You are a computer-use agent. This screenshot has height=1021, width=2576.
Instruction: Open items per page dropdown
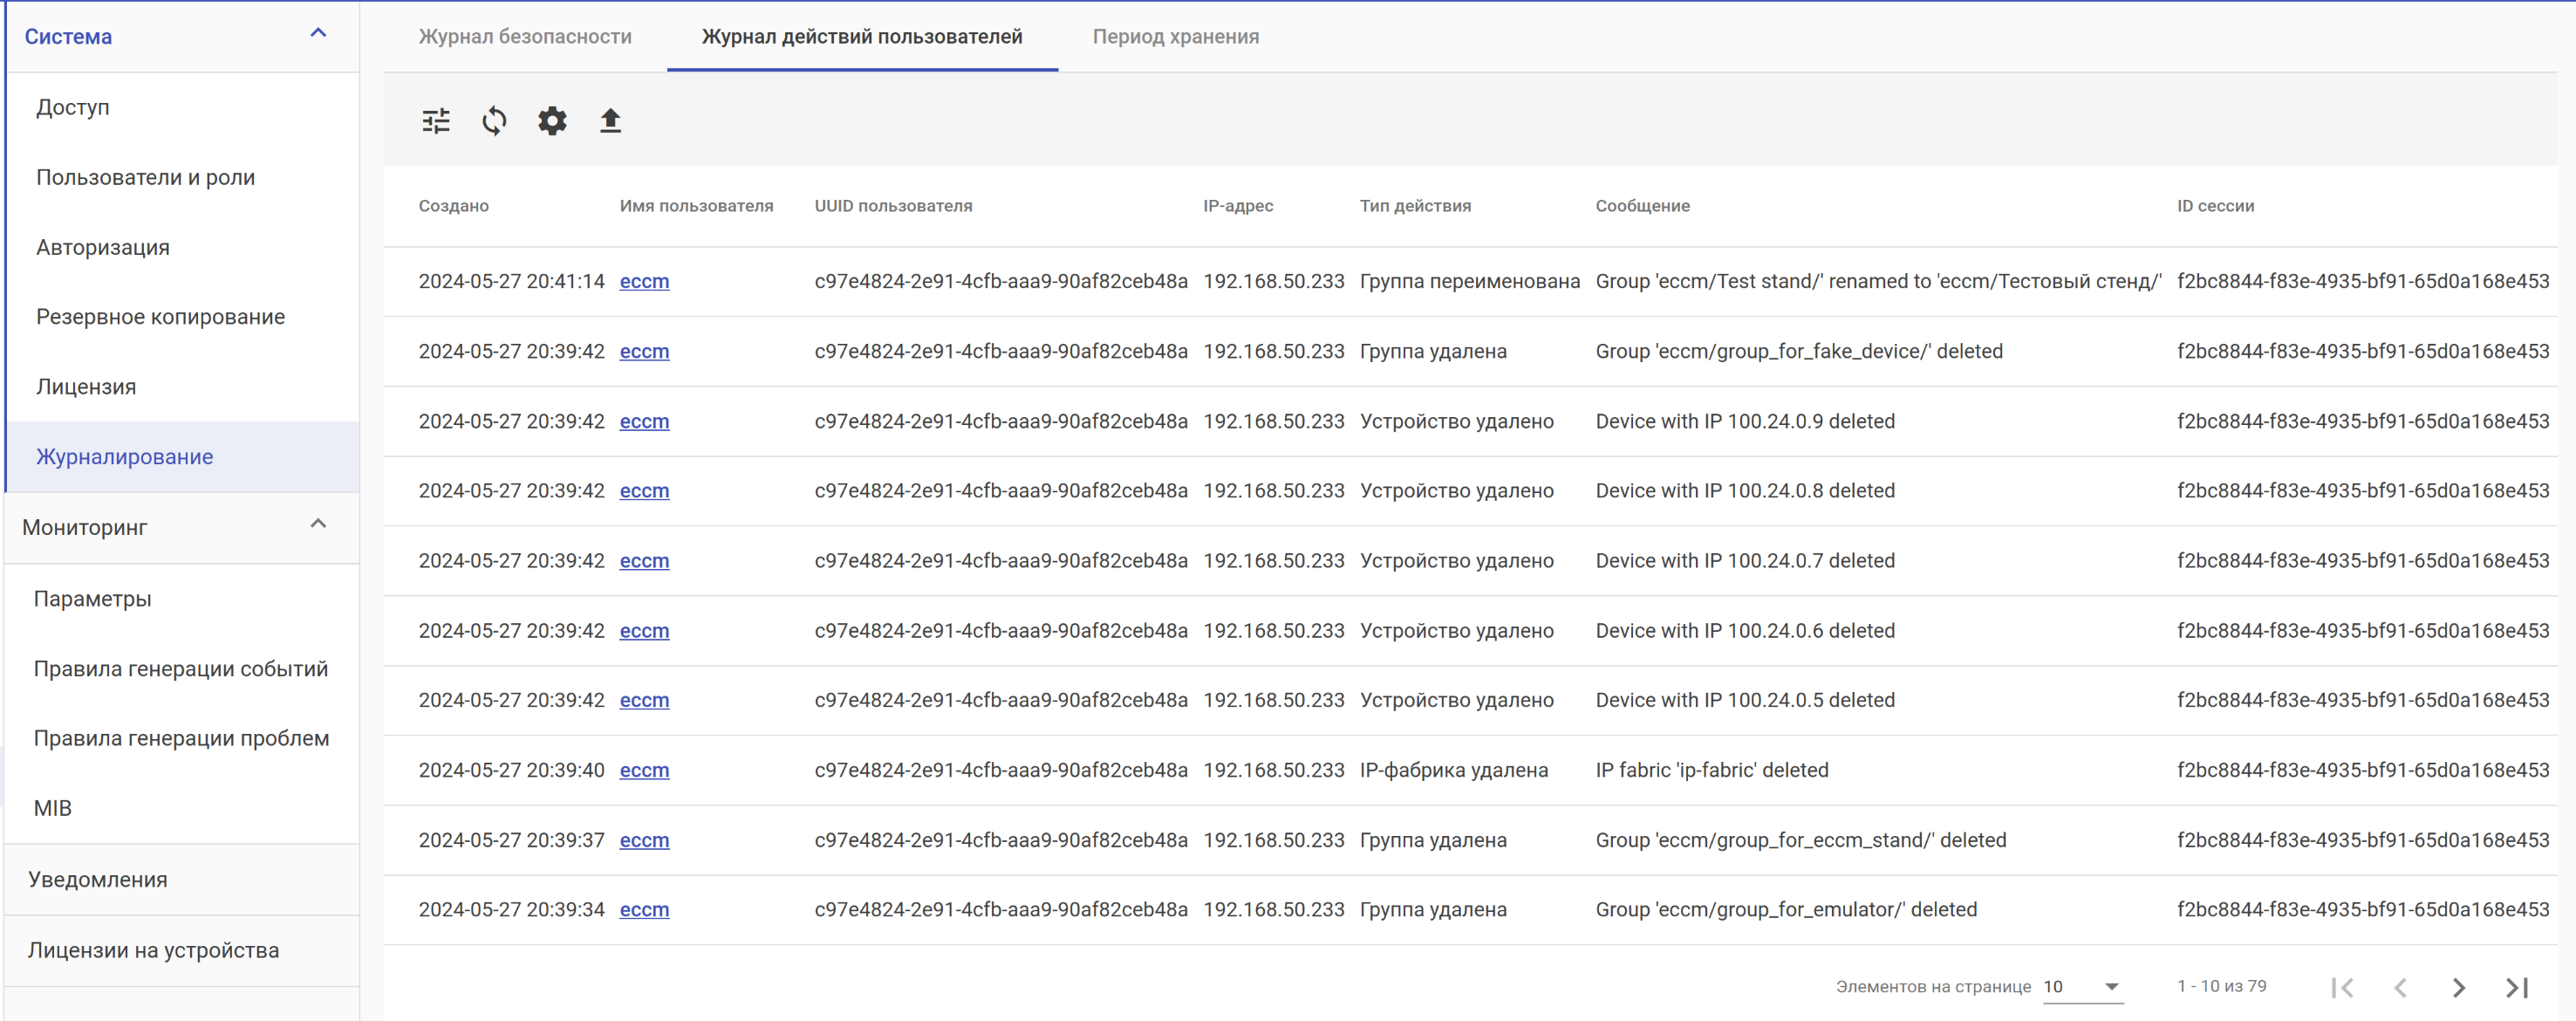[2082, 986]
